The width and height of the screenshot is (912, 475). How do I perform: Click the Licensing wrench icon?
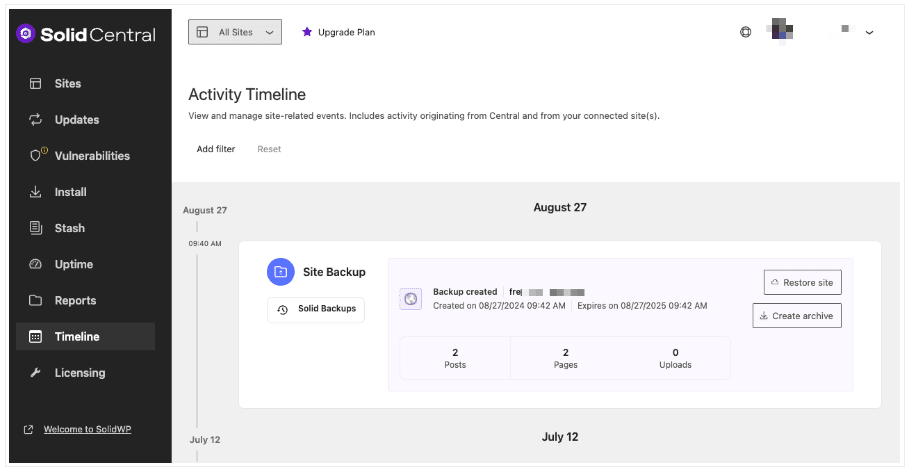[35, 373]
